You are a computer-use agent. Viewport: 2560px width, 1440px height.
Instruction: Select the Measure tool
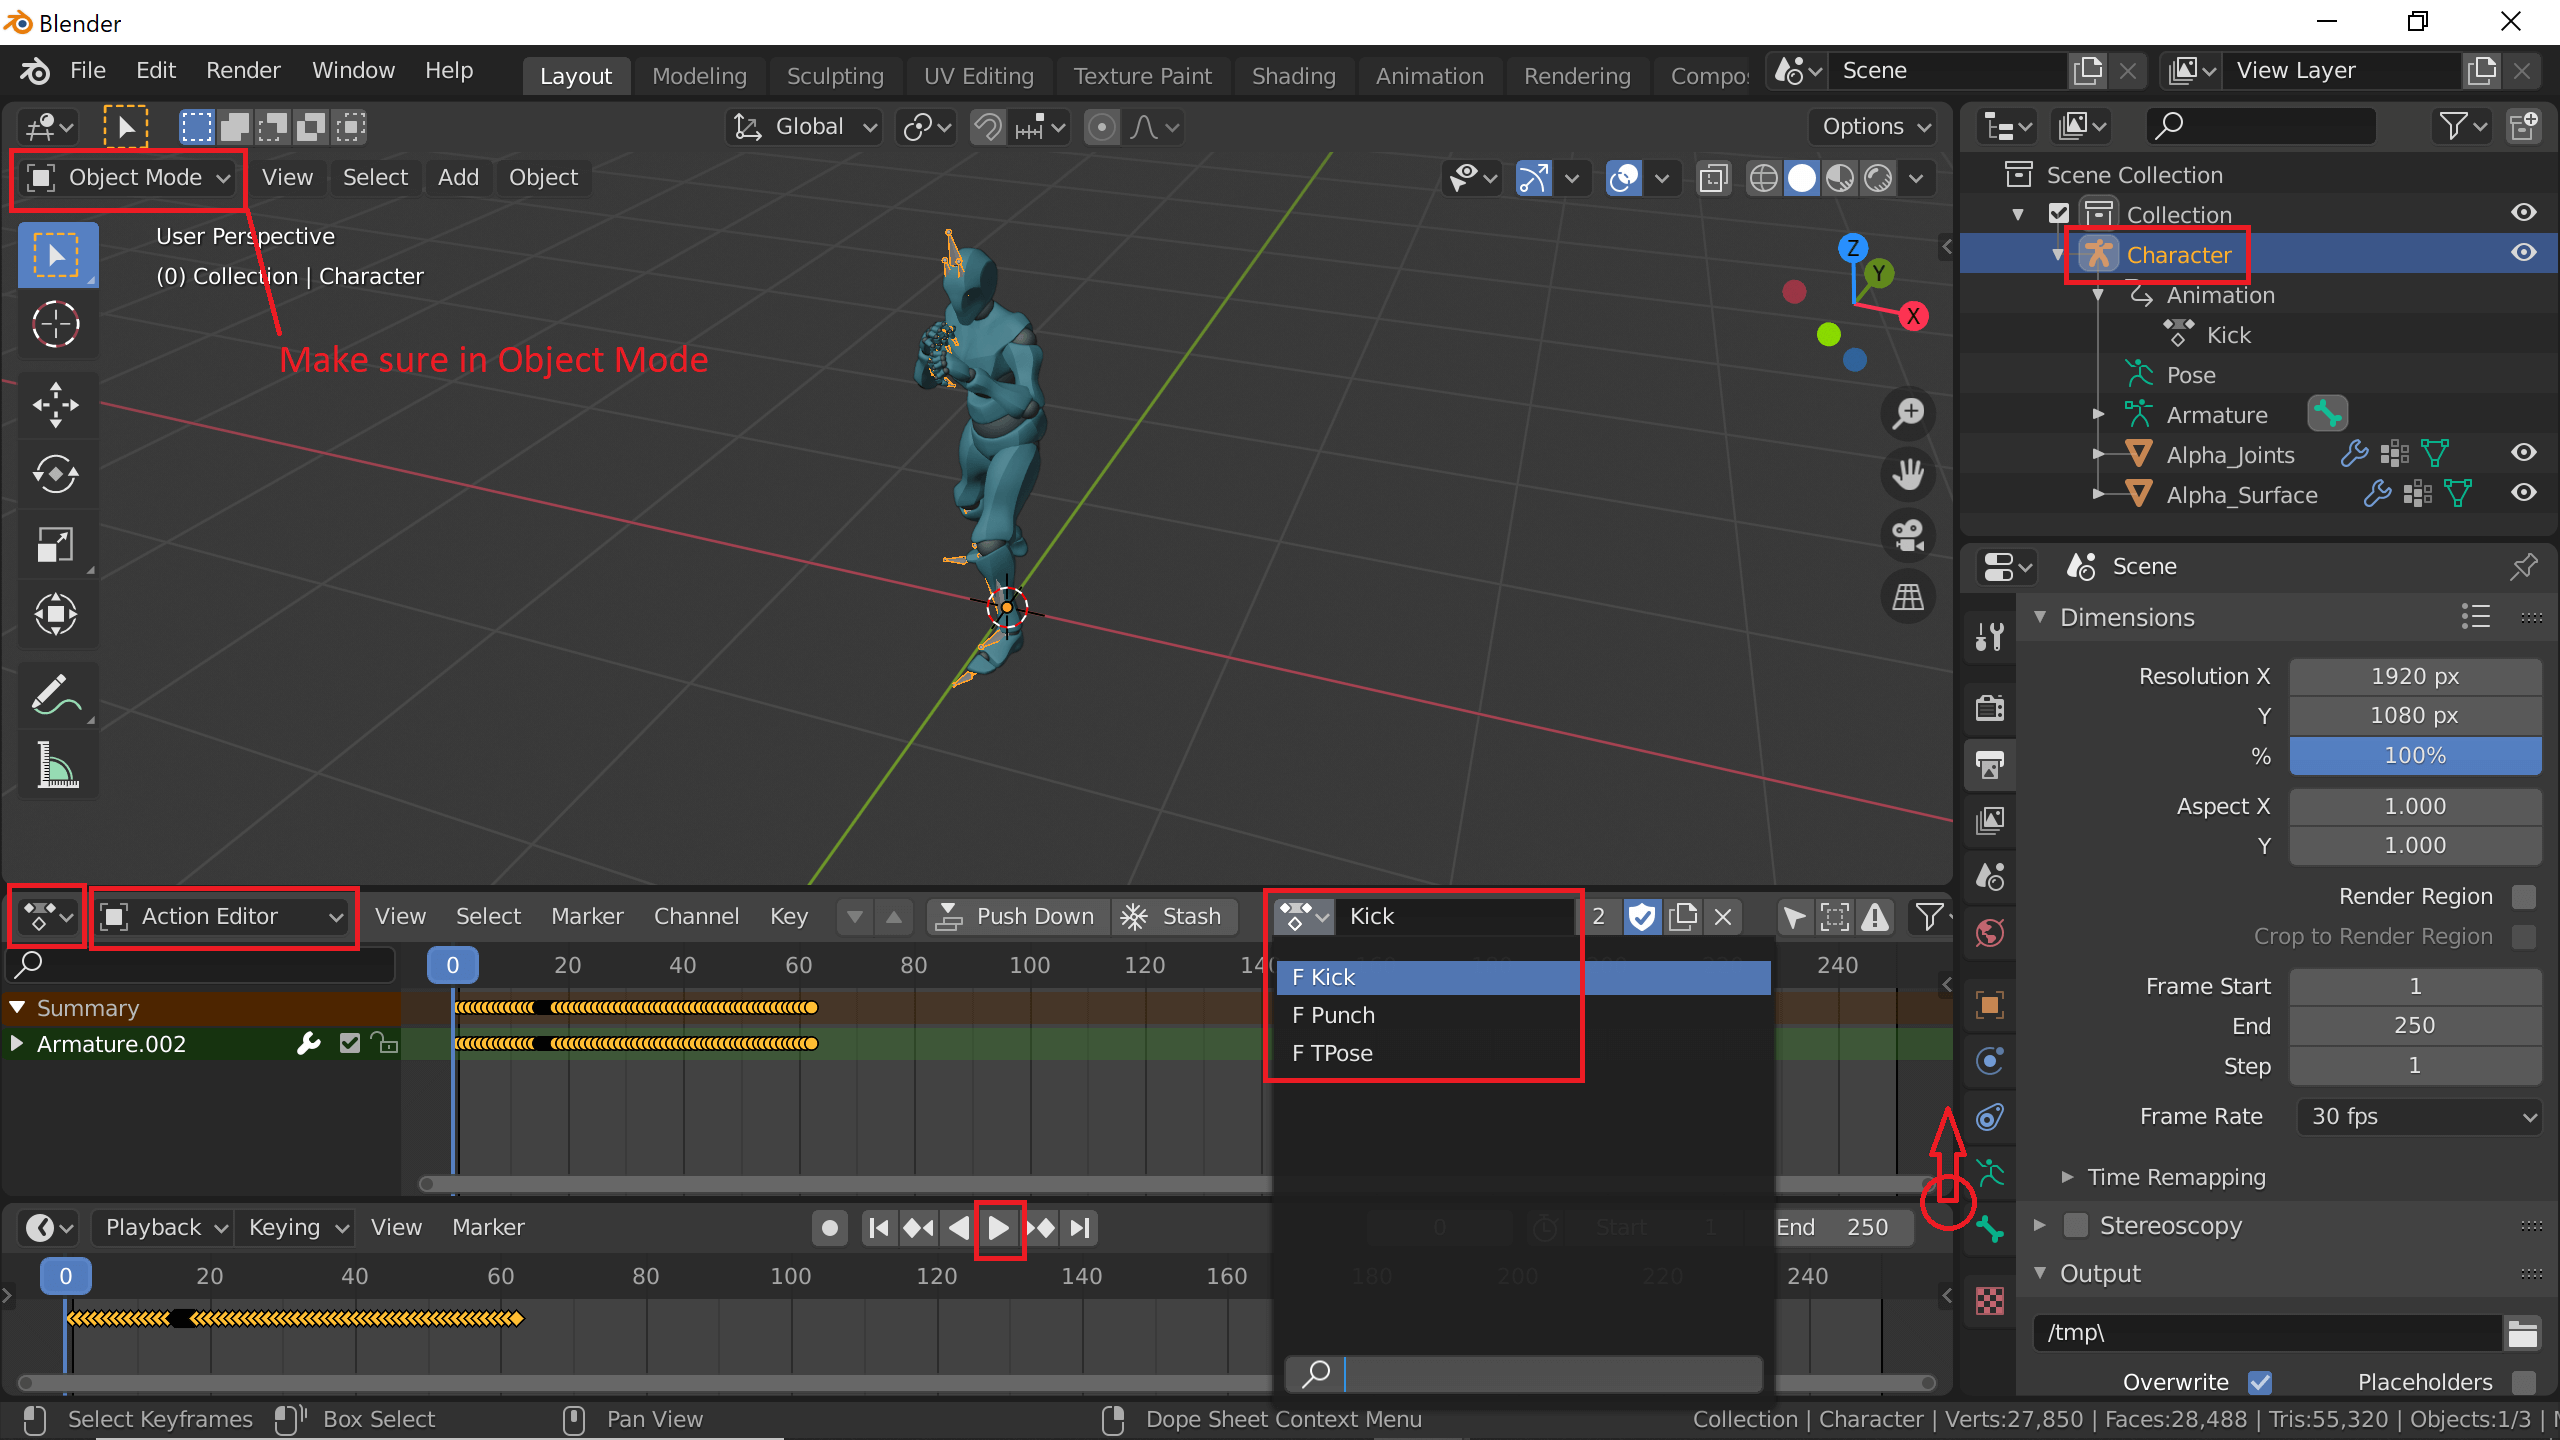point(56,764)
